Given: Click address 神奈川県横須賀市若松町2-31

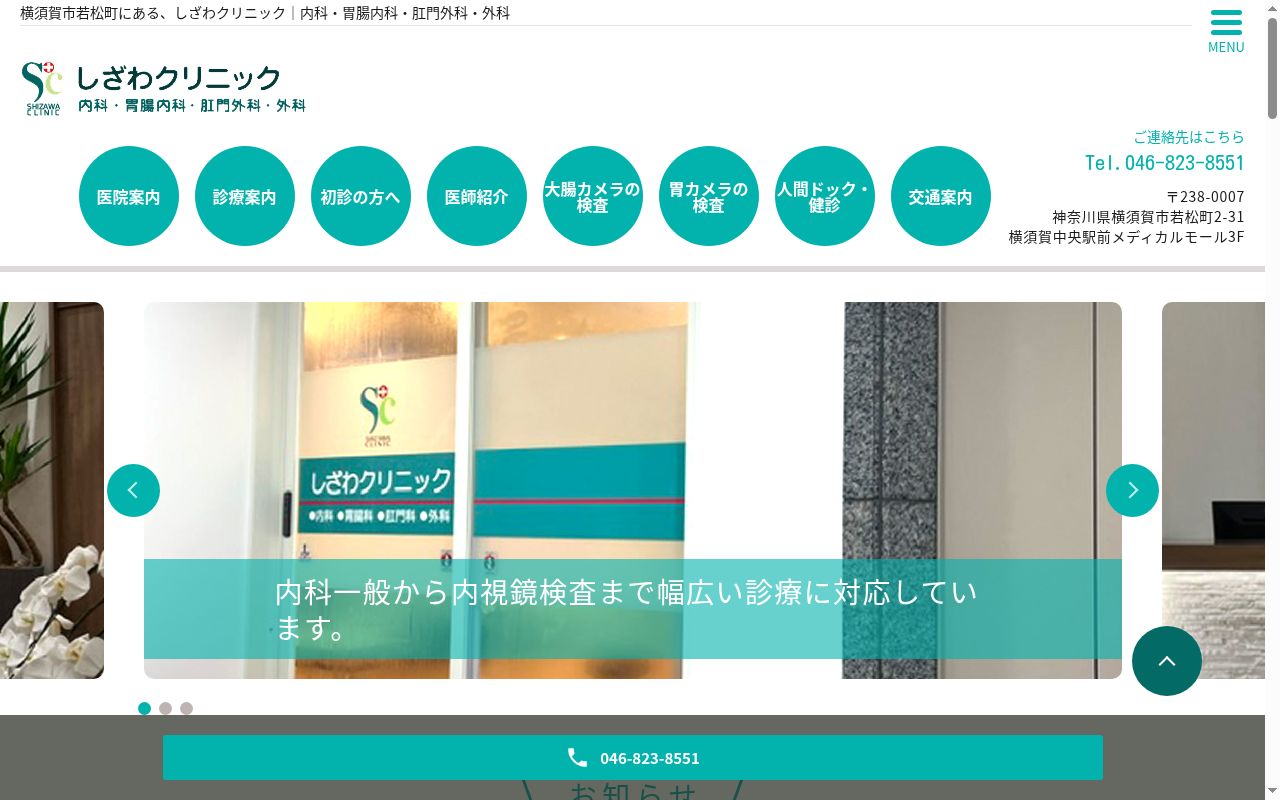Looking at the screenshot, I should [x=1148, y=216].
